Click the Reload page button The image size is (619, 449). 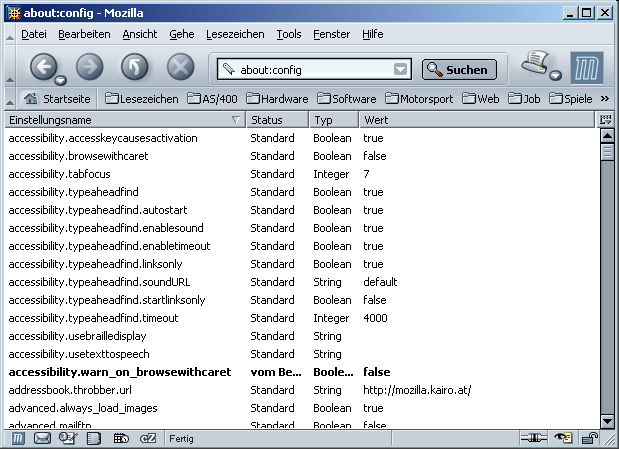point(135,66)
